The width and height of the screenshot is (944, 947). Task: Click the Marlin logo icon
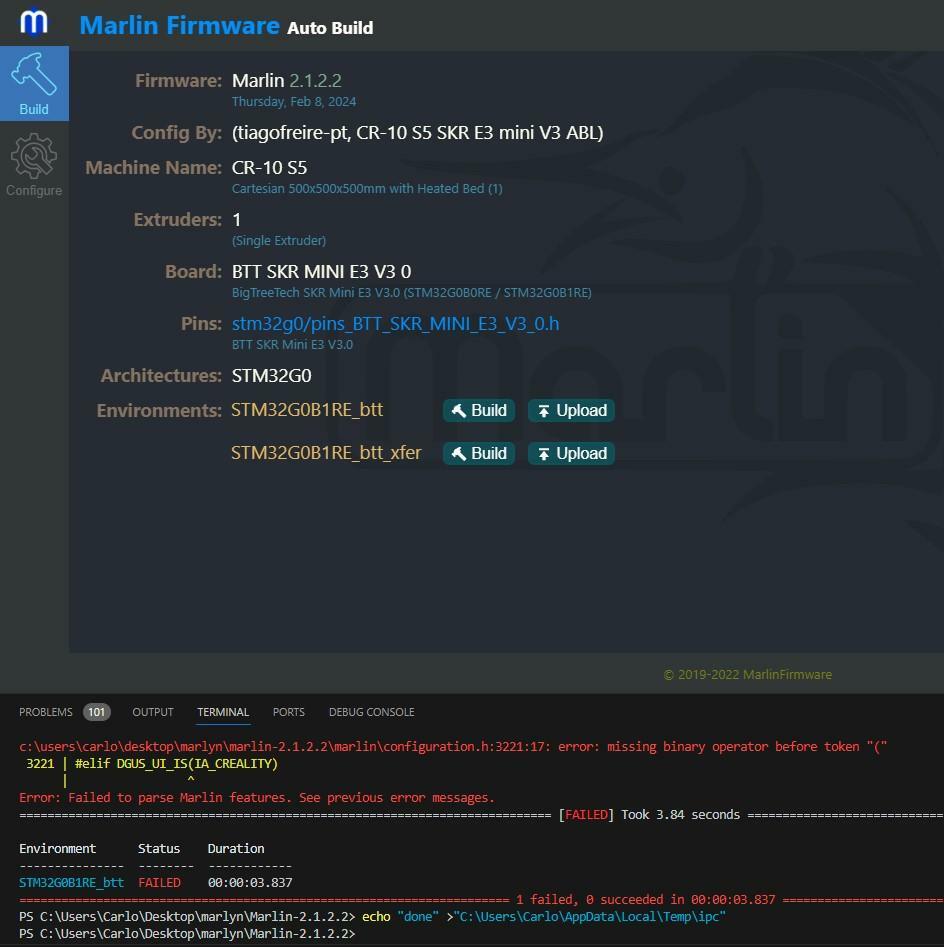[33, 22]
